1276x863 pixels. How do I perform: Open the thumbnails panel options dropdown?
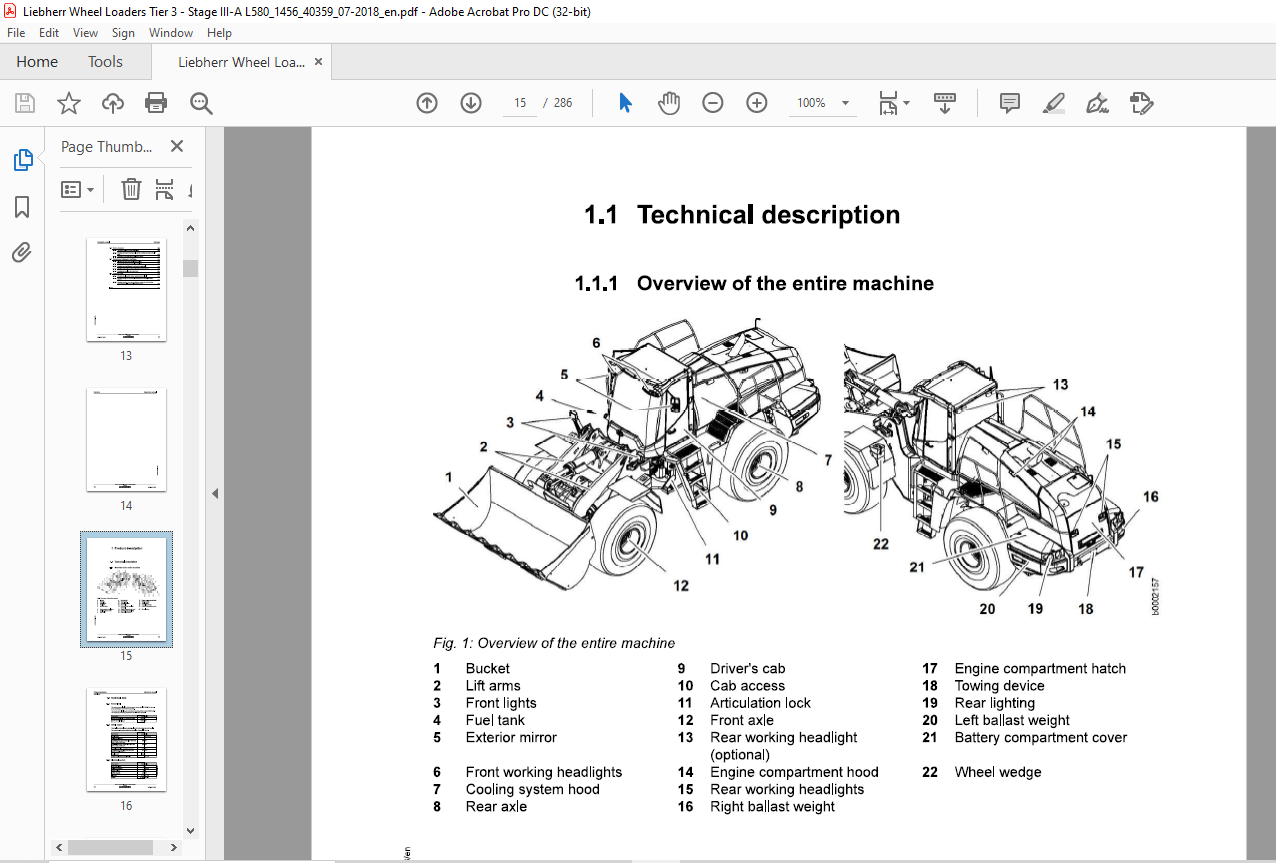pos(77,189)
